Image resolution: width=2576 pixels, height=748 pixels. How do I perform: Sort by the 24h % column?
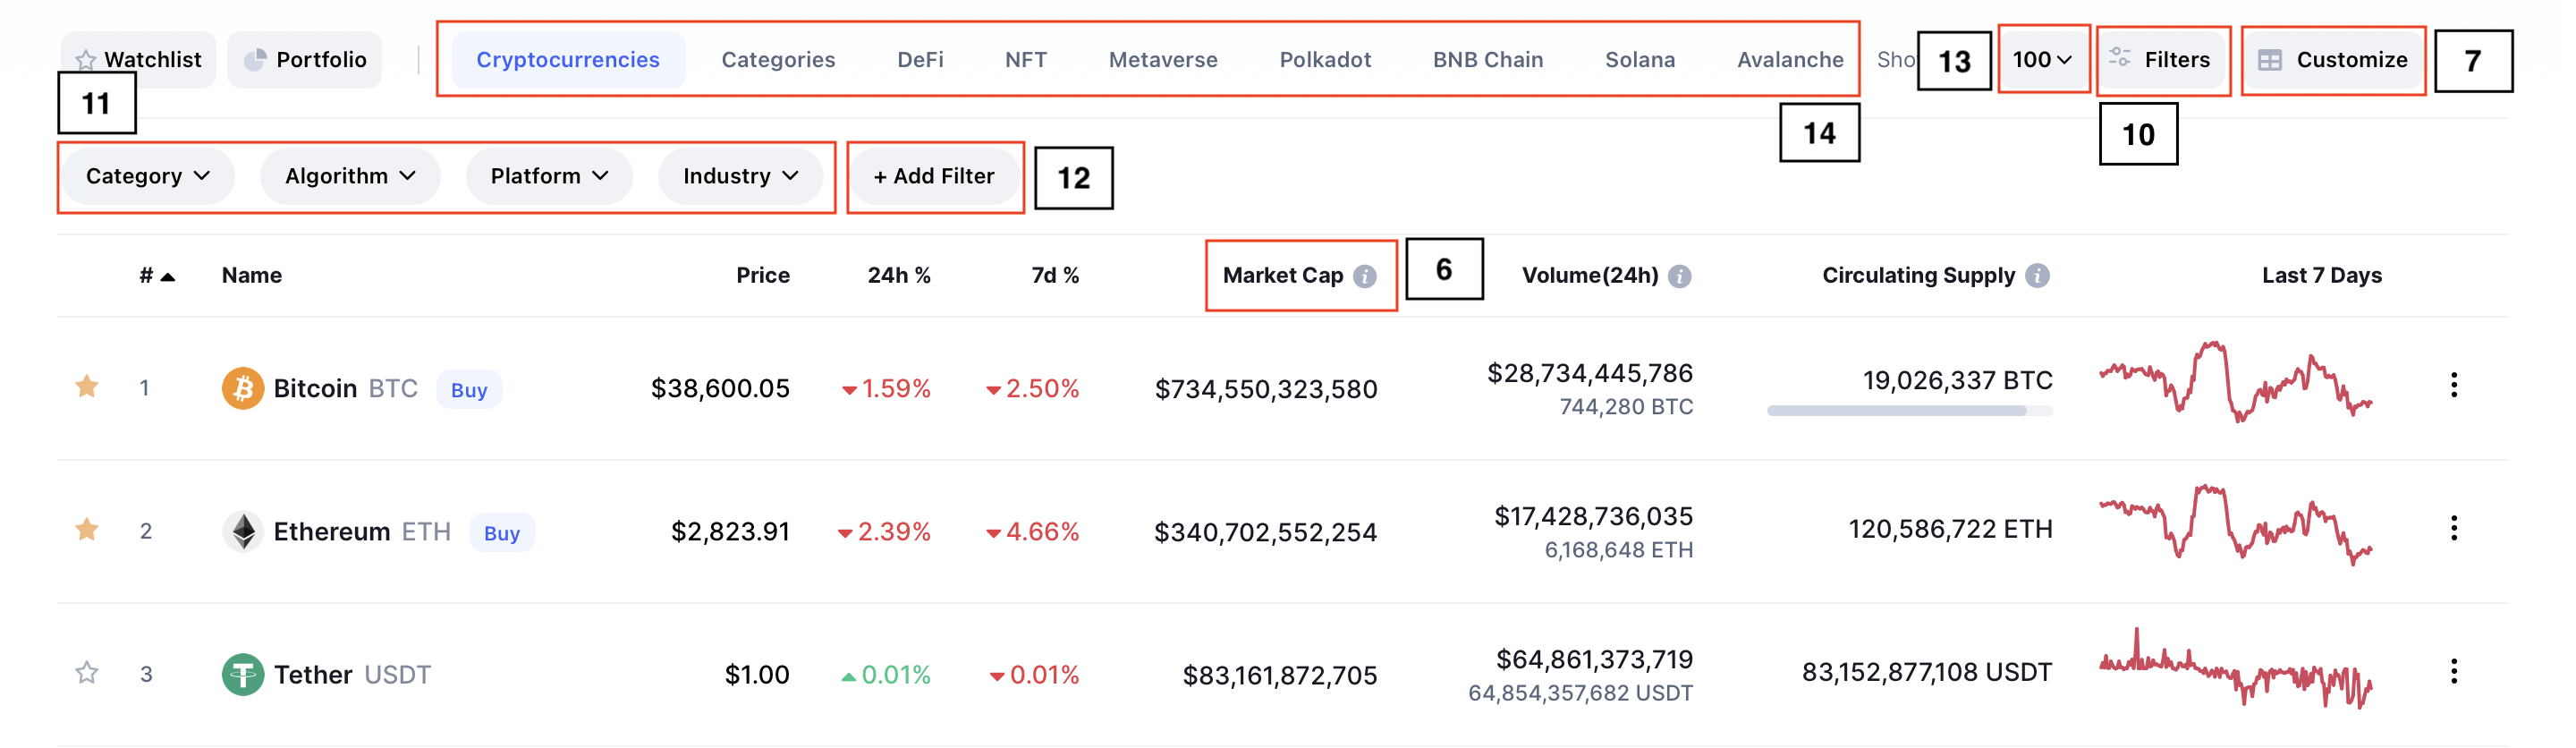(899, 276)
